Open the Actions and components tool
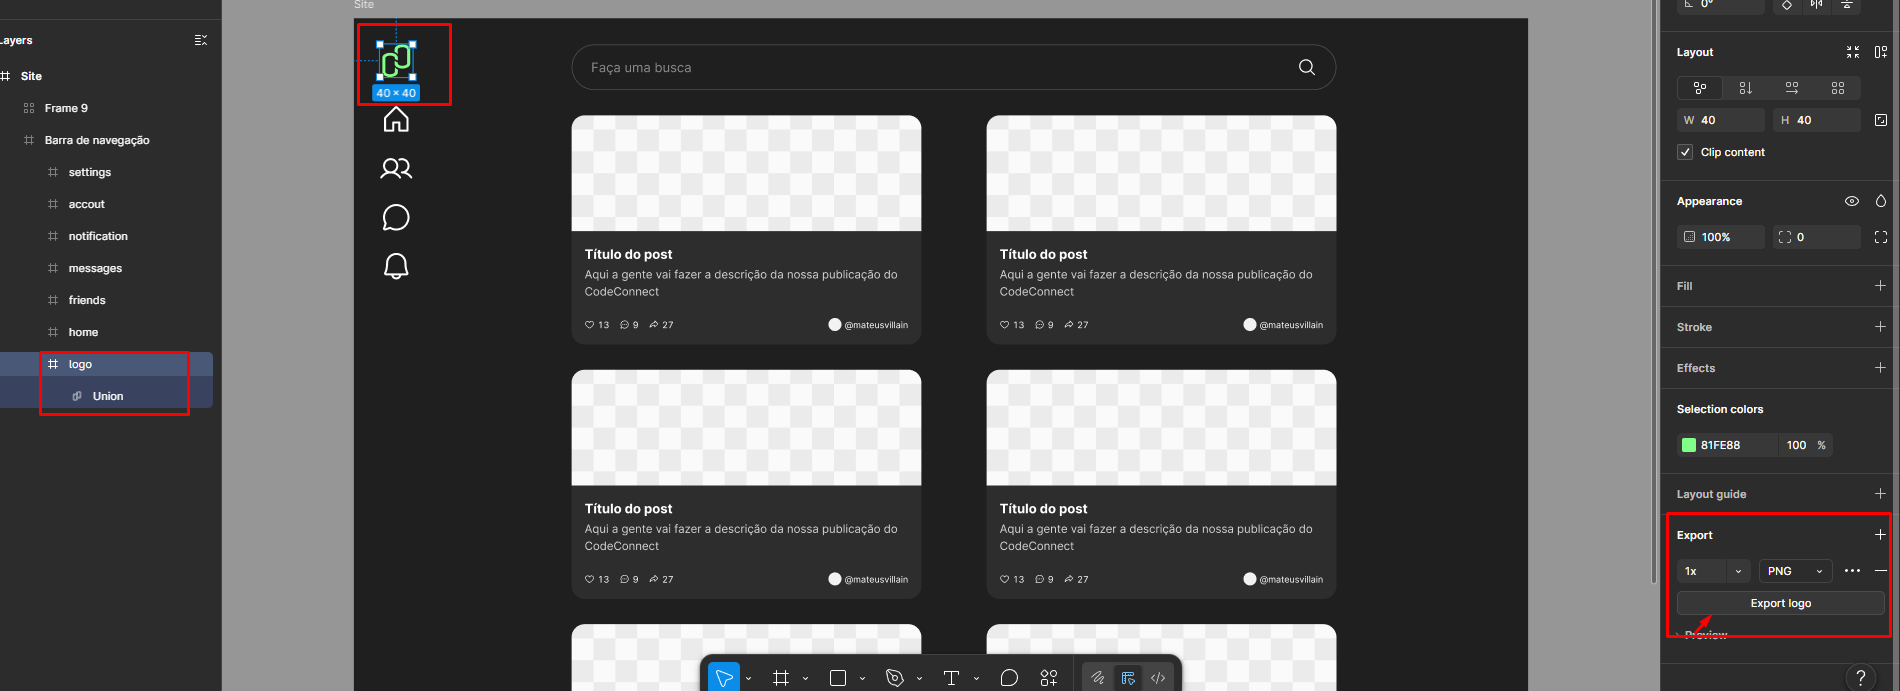 click(x=1049, y=678)
